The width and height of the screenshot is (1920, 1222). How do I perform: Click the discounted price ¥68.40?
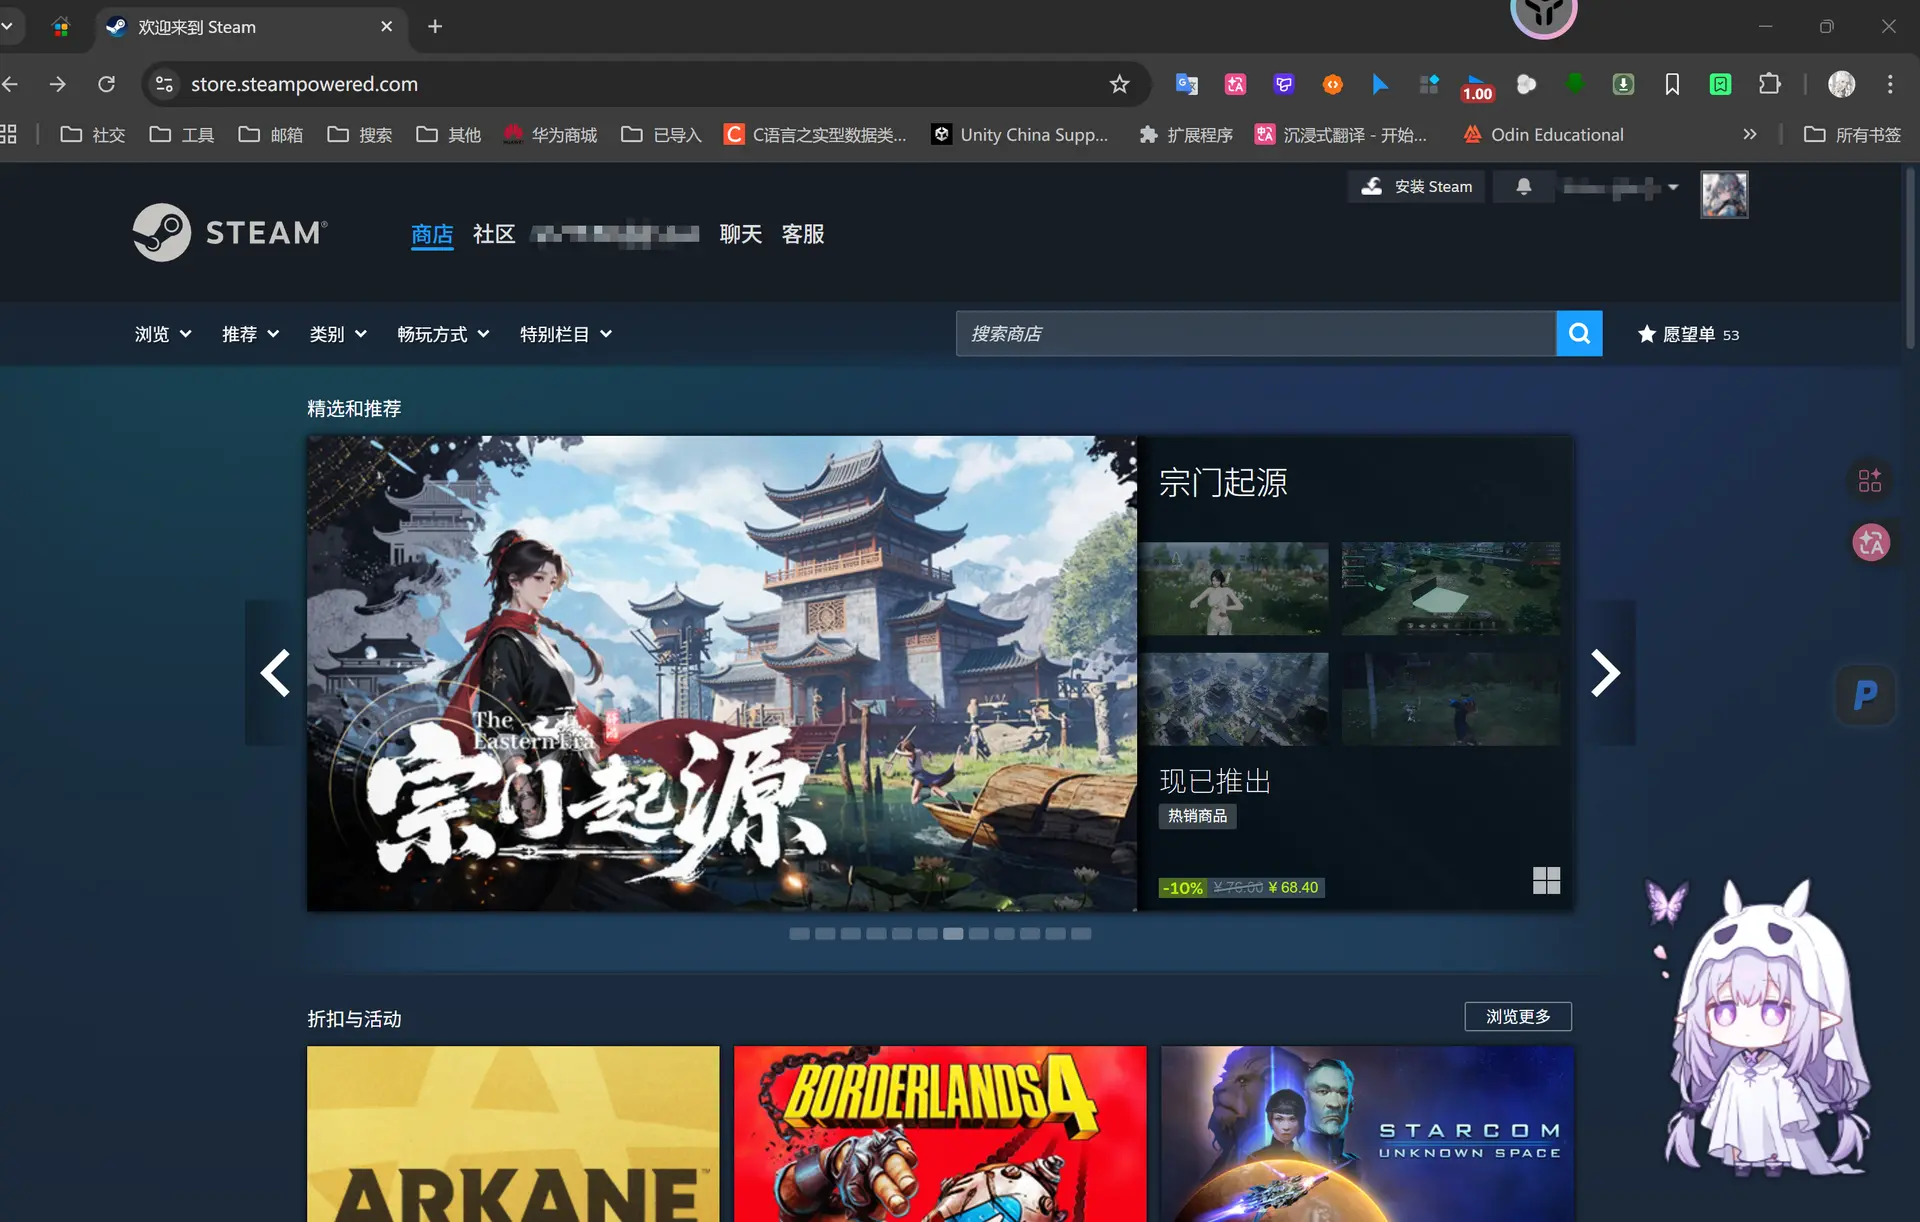coord(1293,888)
